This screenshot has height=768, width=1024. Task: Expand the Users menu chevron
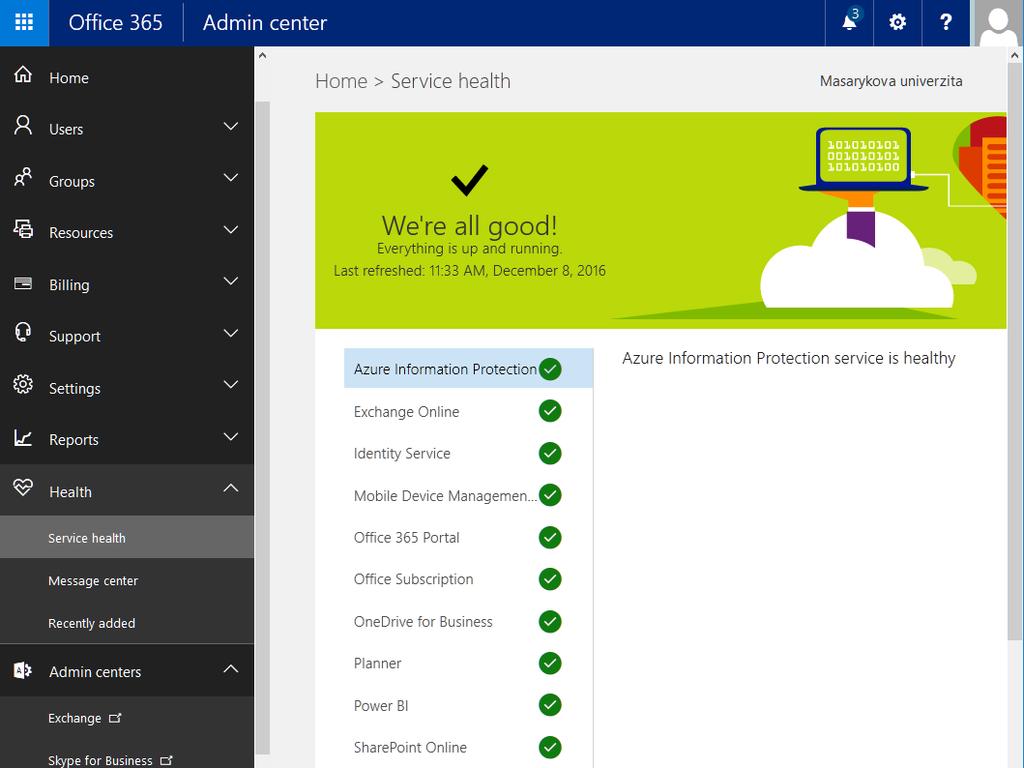coord(231,126)
